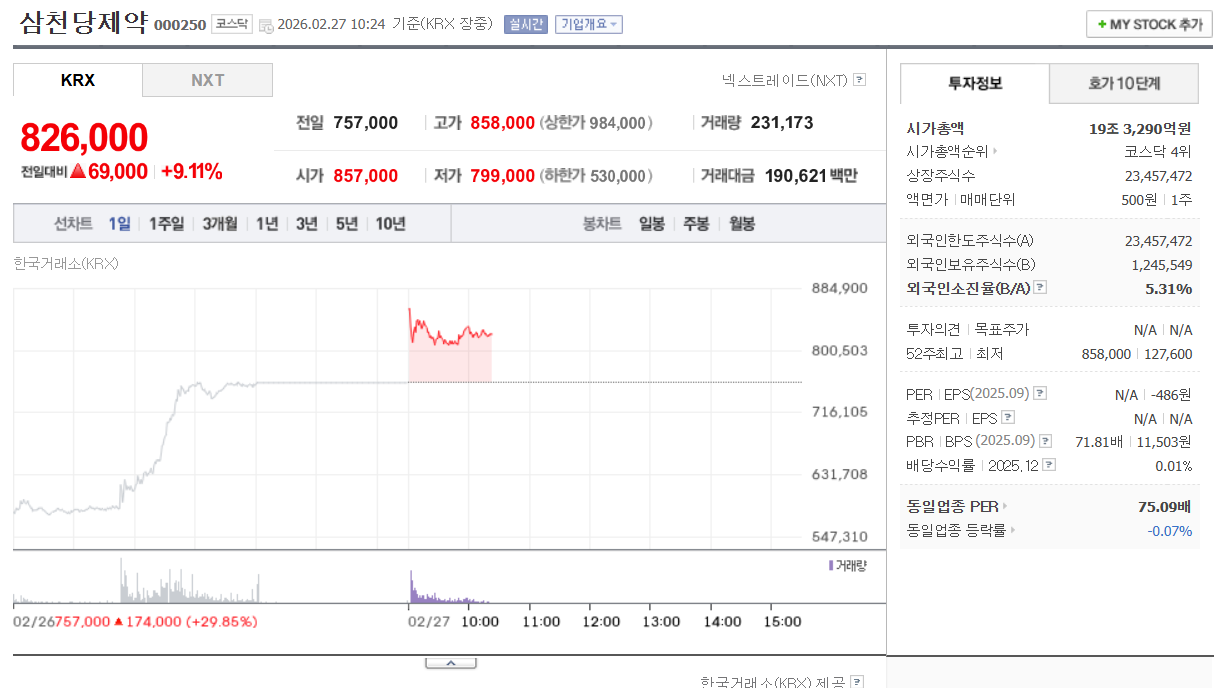1214x688 pixels.
Task: Expand the 동일업종 PER arrow link
Action: (1005, 507)
